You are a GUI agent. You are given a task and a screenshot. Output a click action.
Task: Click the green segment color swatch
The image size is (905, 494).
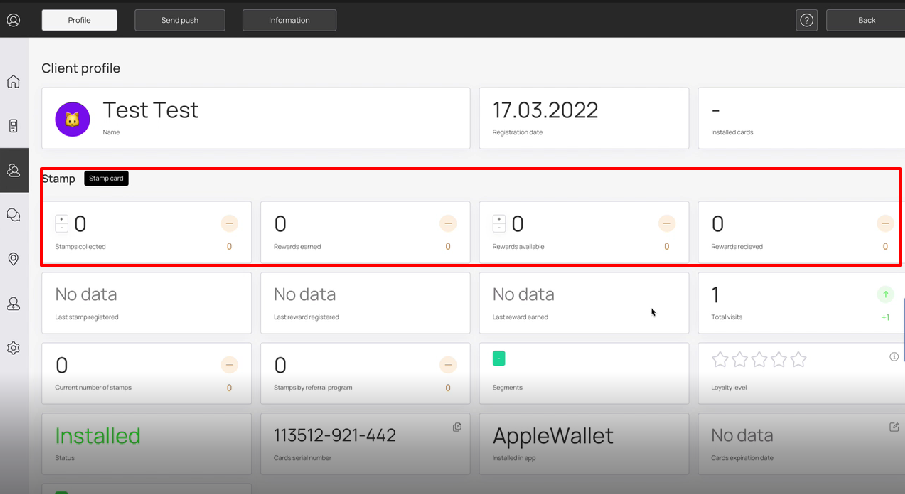(499, 358)
